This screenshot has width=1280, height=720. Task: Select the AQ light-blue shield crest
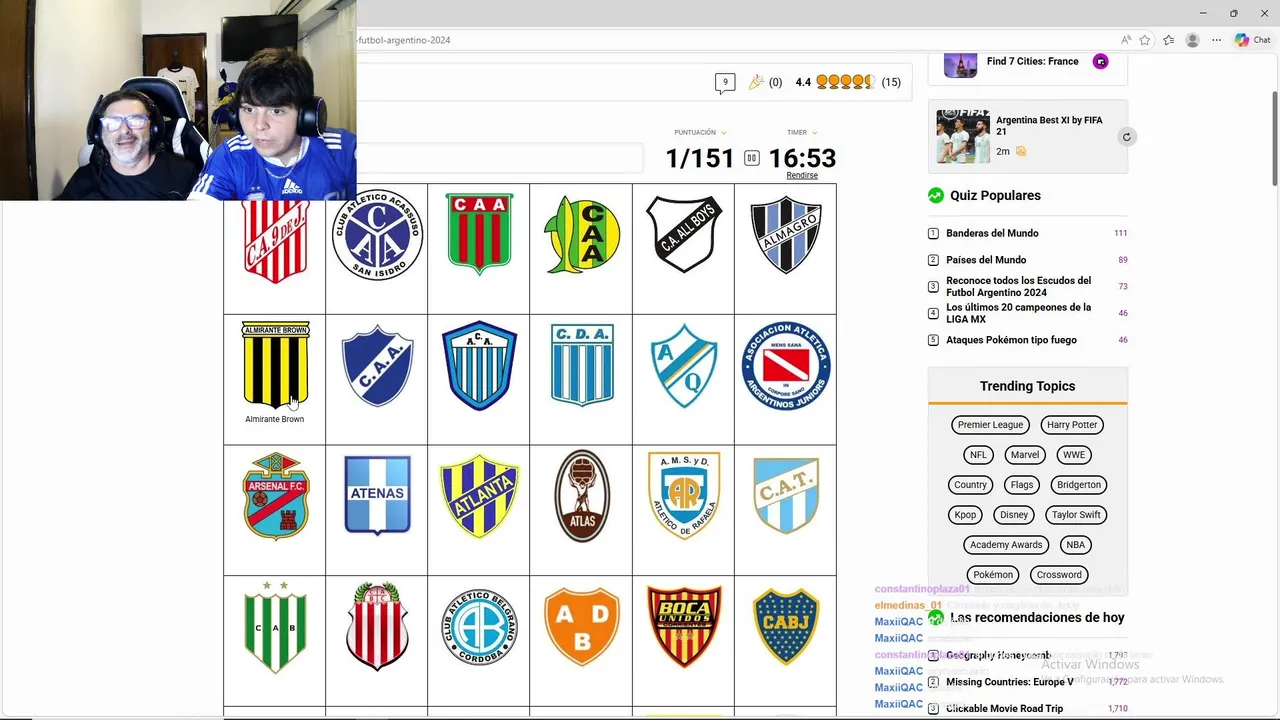click(684, 365)
